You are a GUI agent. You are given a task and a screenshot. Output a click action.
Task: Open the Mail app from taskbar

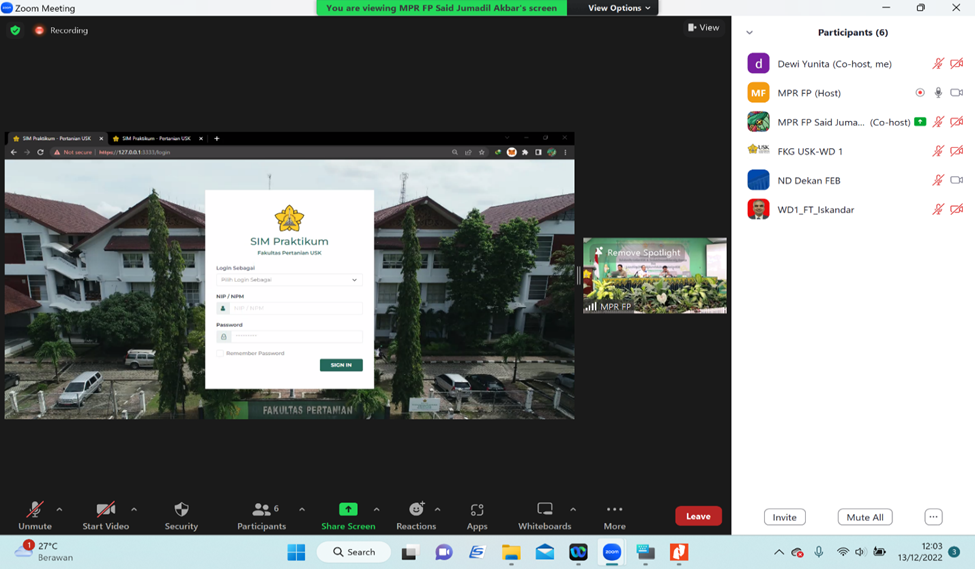[545, 552]
